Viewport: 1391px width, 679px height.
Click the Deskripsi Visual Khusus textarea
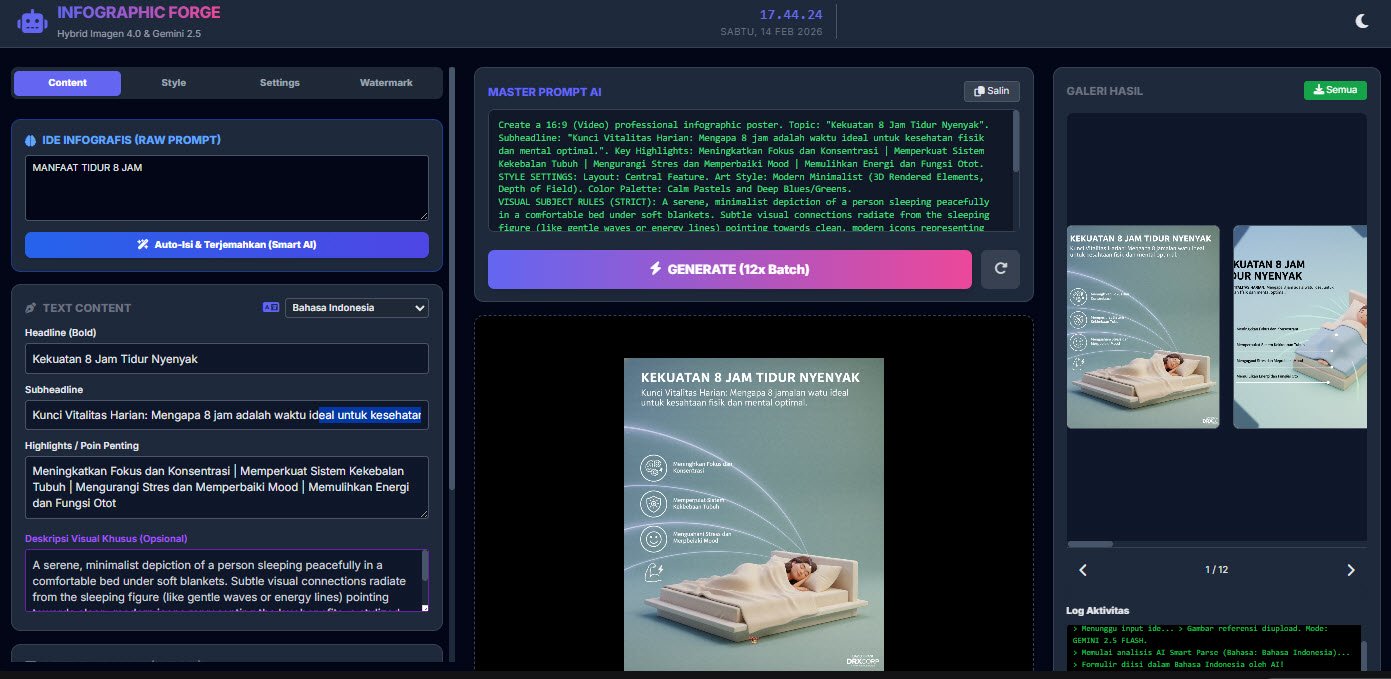pos(221,580)
